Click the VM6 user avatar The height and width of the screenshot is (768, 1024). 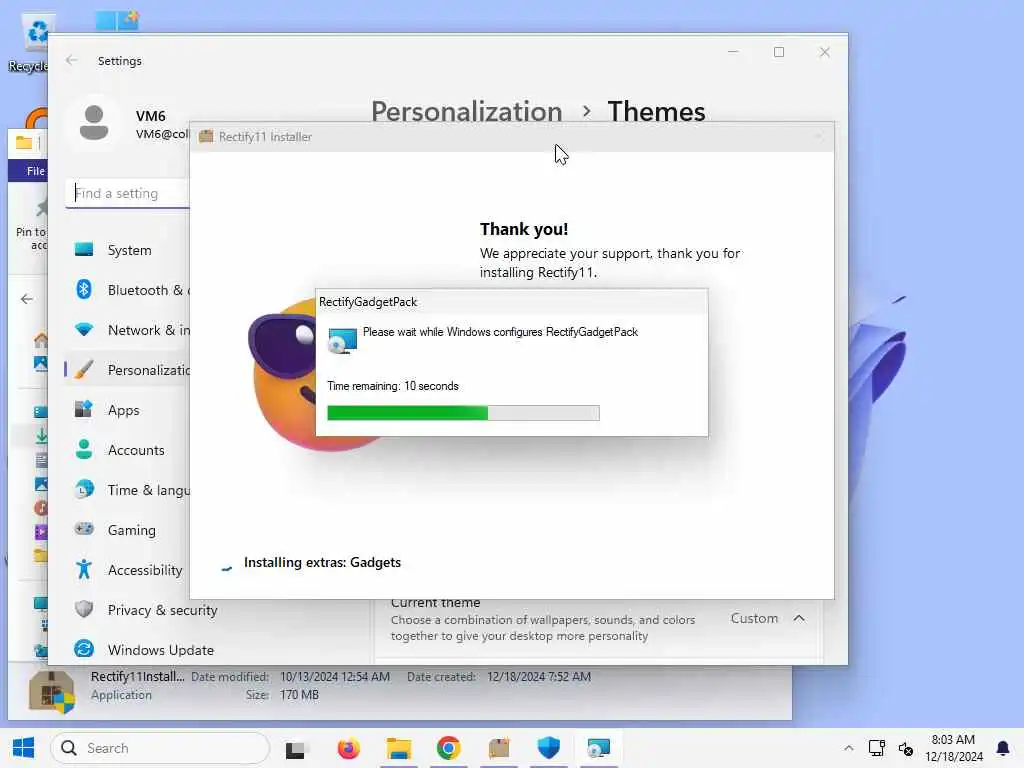94,123
